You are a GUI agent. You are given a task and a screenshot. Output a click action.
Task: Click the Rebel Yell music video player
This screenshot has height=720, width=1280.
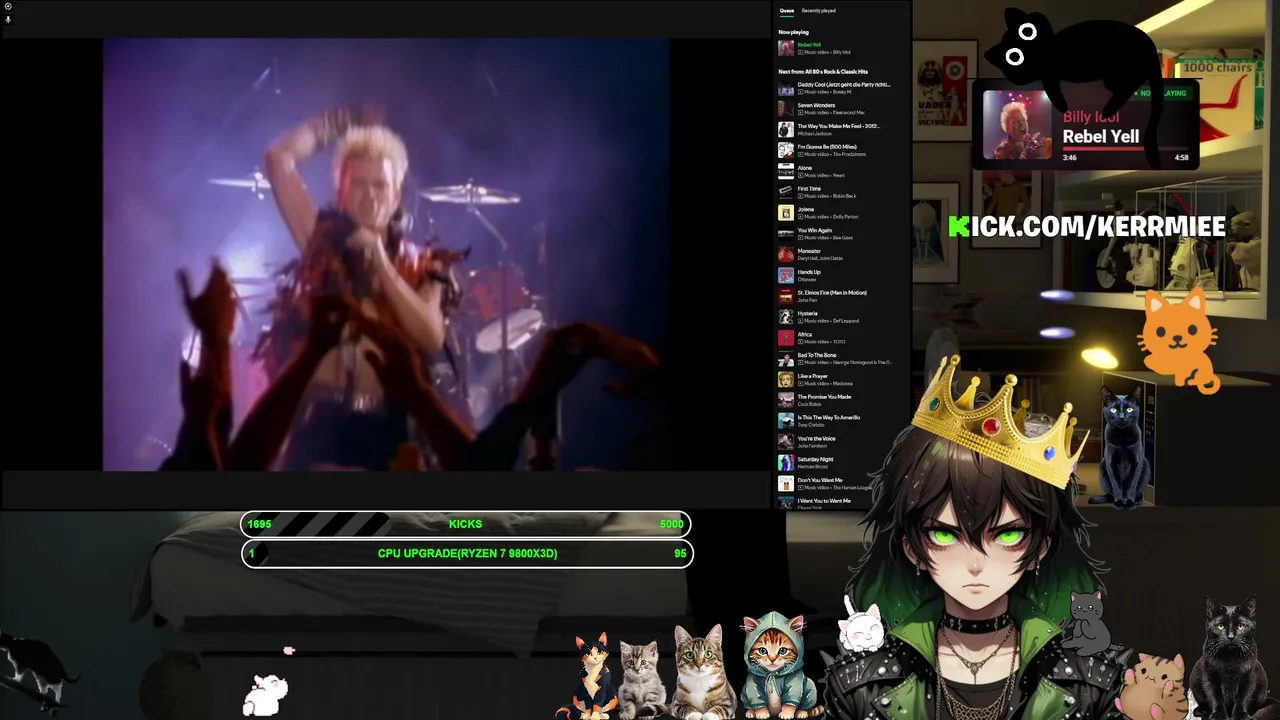click(x=386, y=255)
